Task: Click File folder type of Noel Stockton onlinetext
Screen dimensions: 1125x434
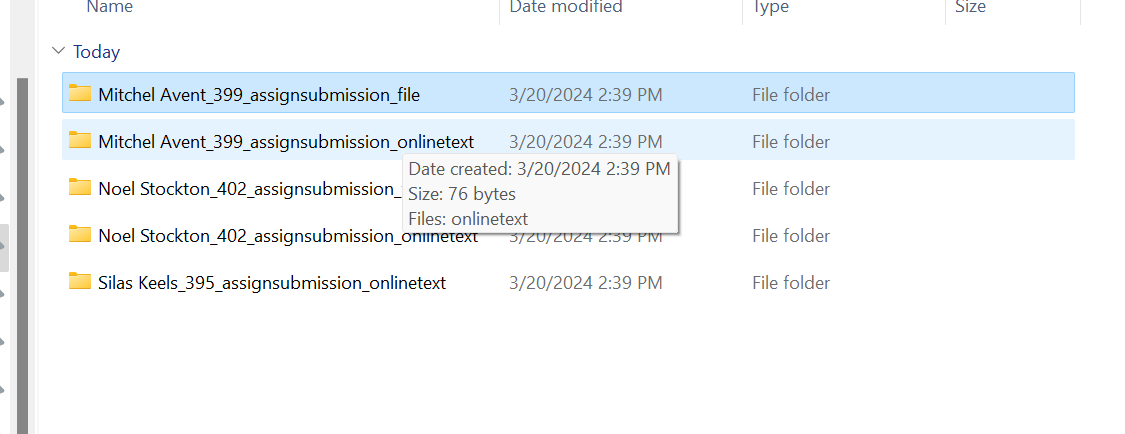Action: click(x=791, y=236)
